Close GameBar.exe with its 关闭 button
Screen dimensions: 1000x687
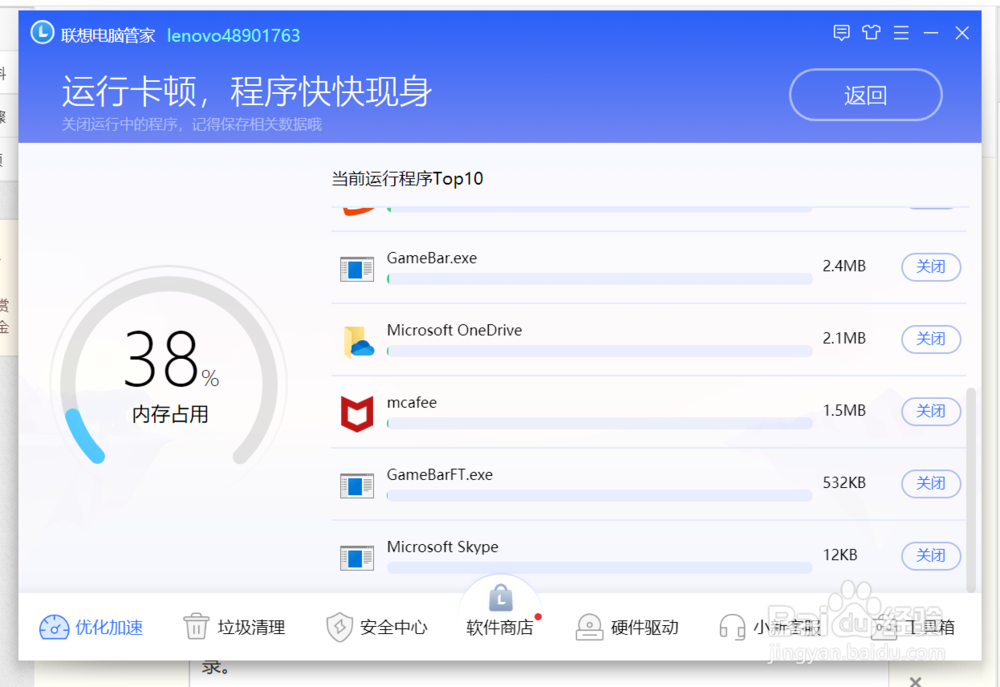click(x=930, y=267)
